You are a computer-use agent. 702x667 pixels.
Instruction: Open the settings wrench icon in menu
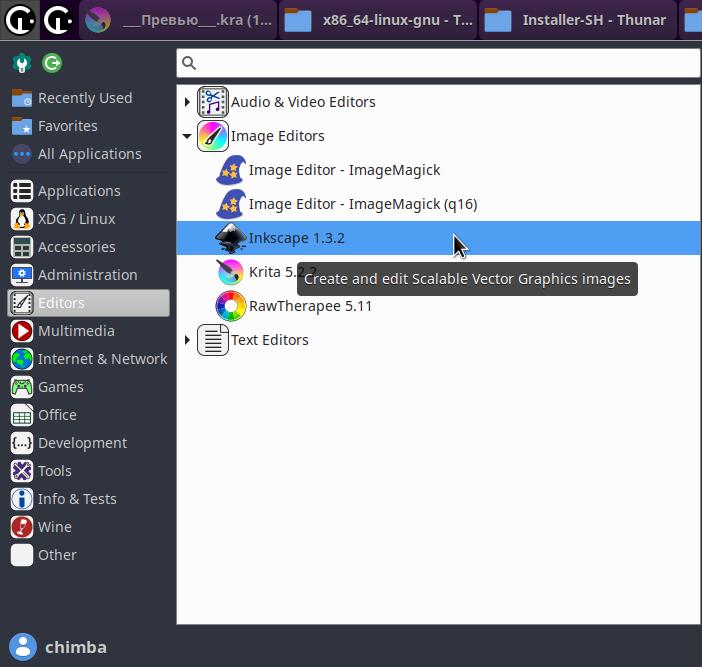[x=21, y=63]
